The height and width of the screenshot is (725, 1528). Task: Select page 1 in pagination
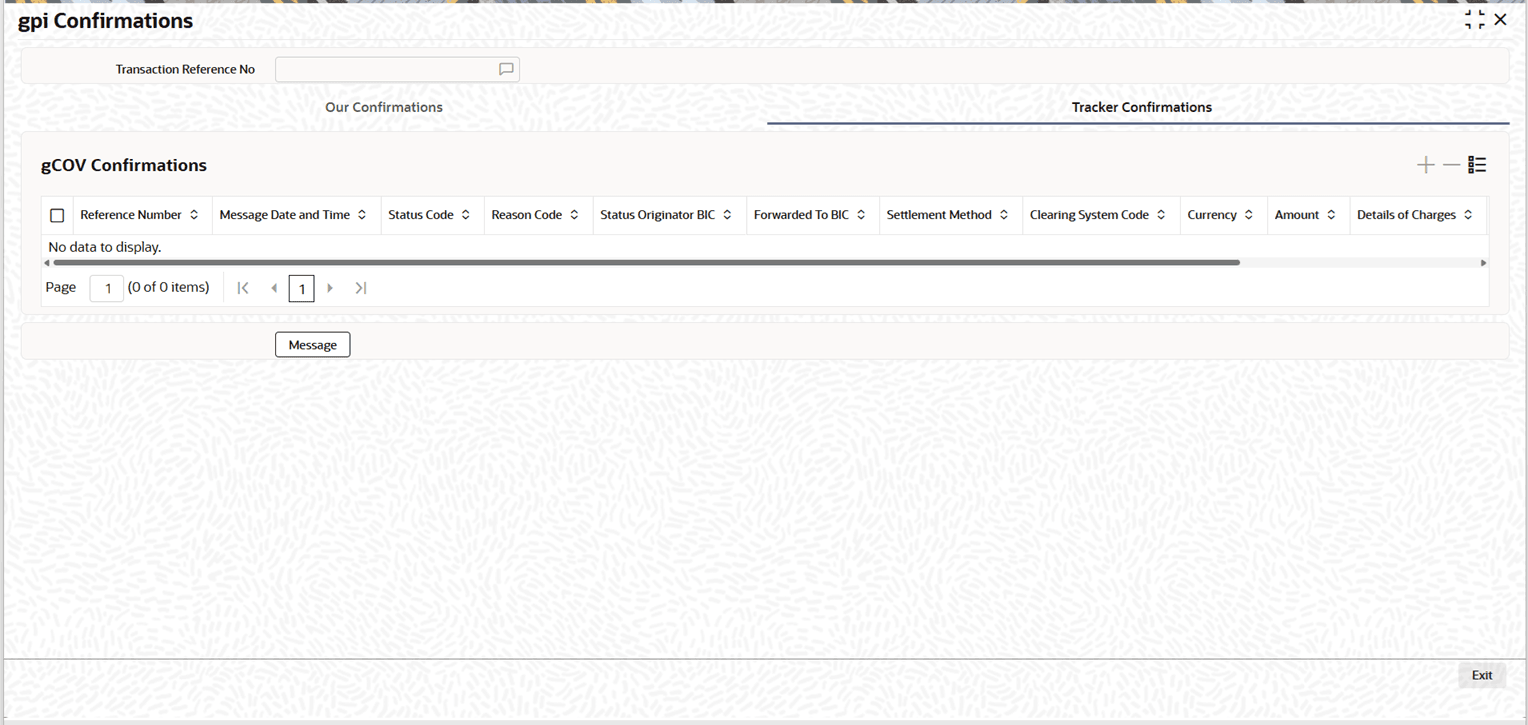pyautogui.click(x=302, y=289)
